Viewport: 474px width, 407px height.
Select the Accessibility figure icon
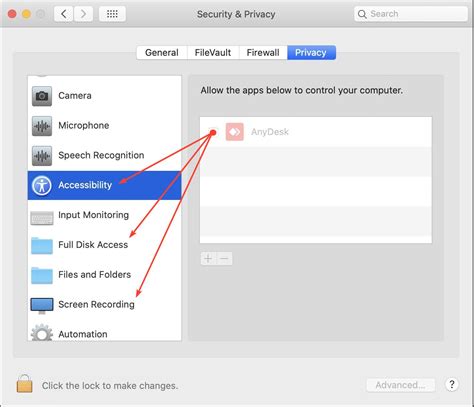[42, 185]
